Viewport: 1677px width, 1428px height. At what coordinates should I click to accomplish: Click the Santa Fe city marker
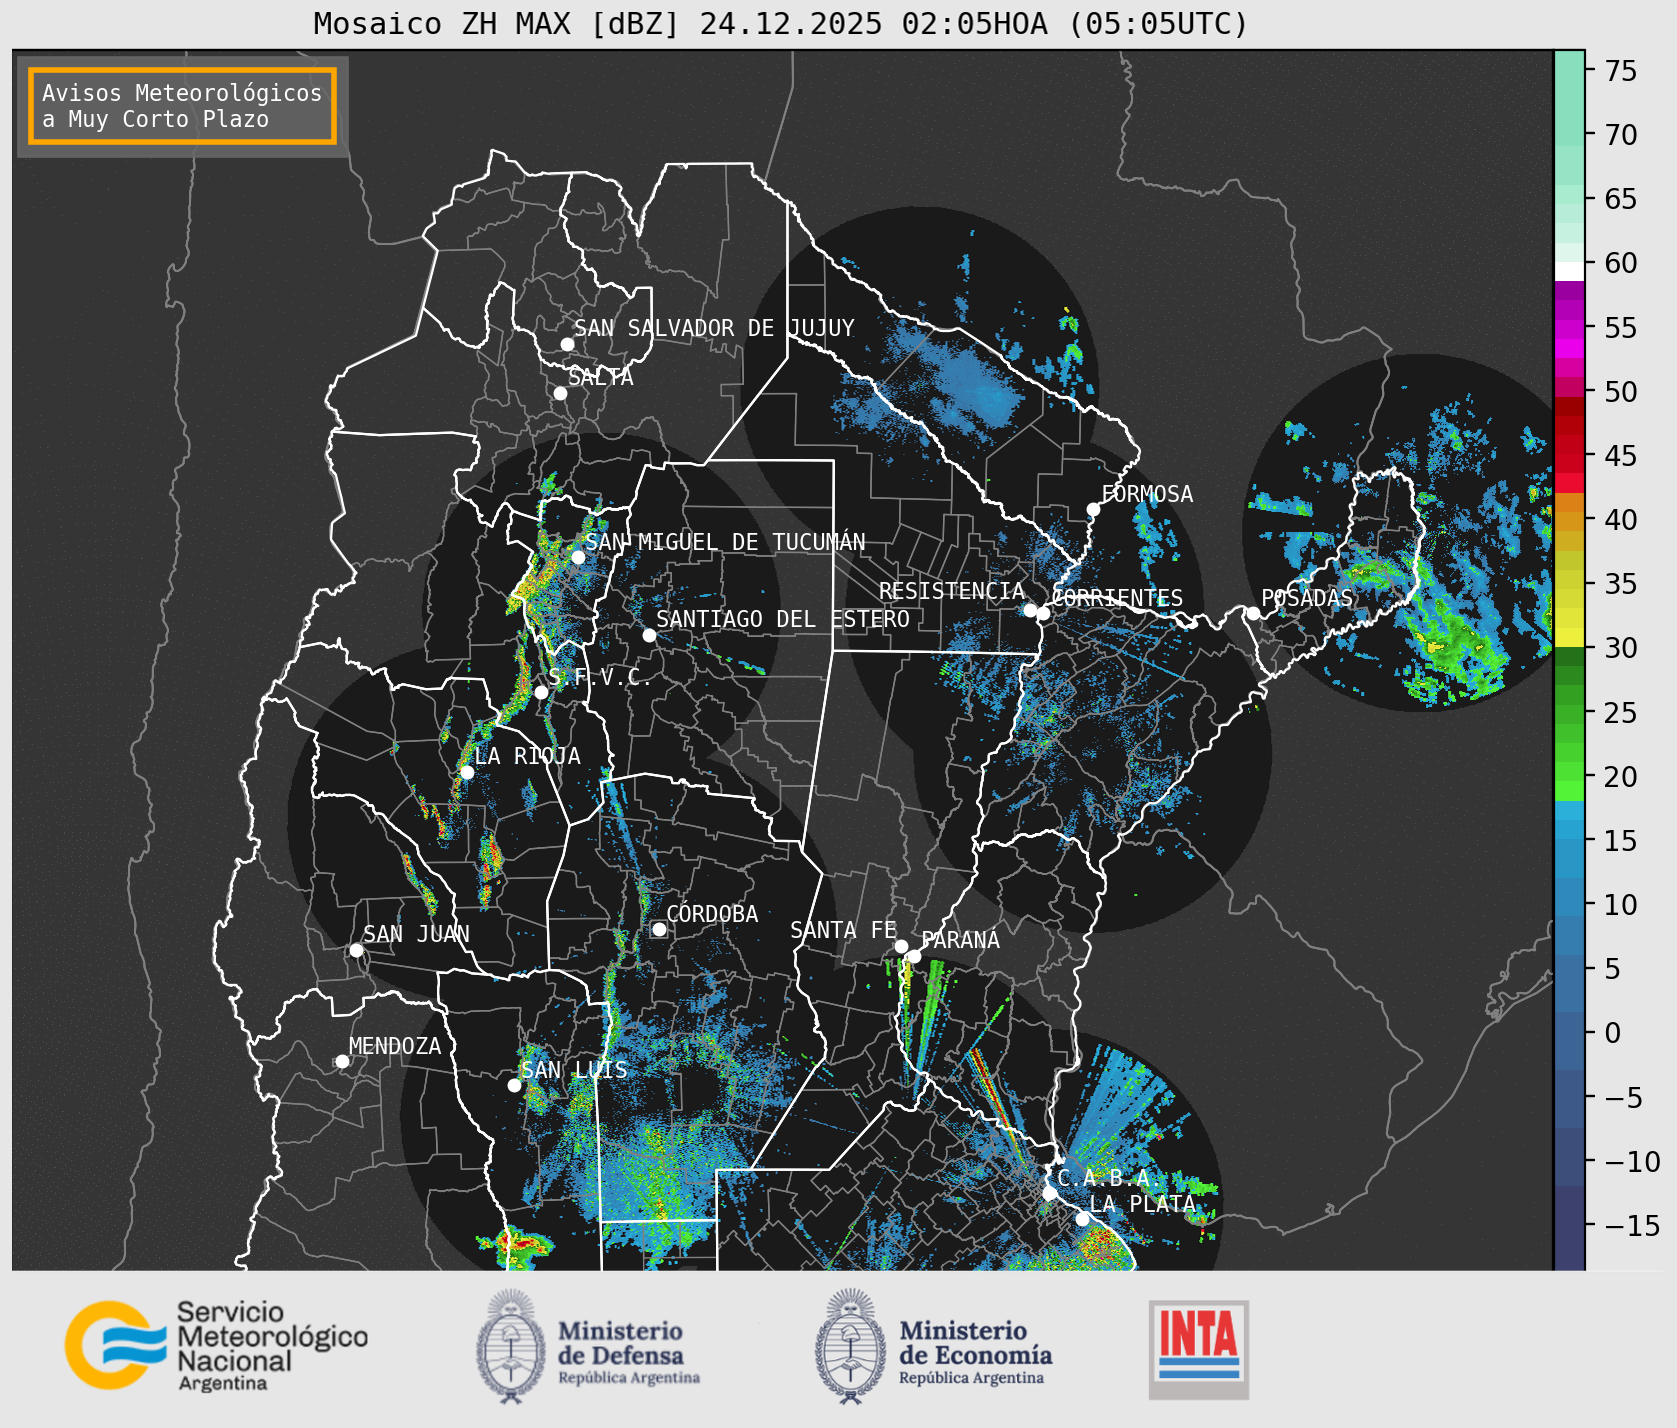point(900,946)
